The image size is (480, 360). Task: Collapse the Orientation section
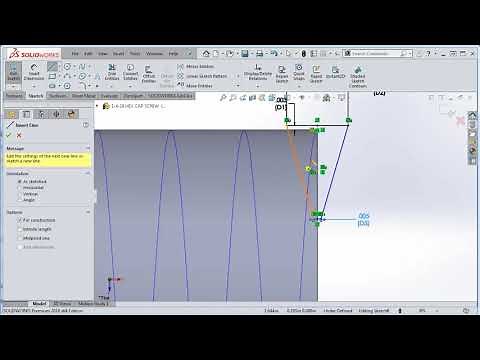pyautogui.click(x=88, y=174)
